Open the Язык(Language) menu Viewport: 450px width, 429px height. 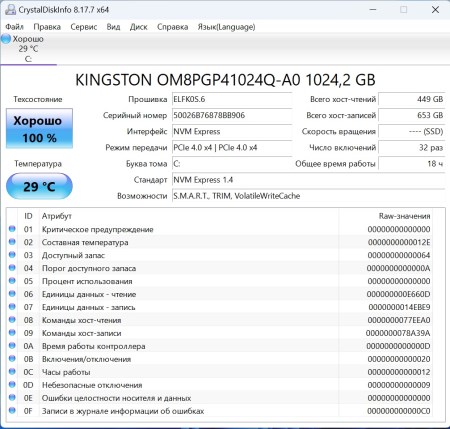click(226, 27)
